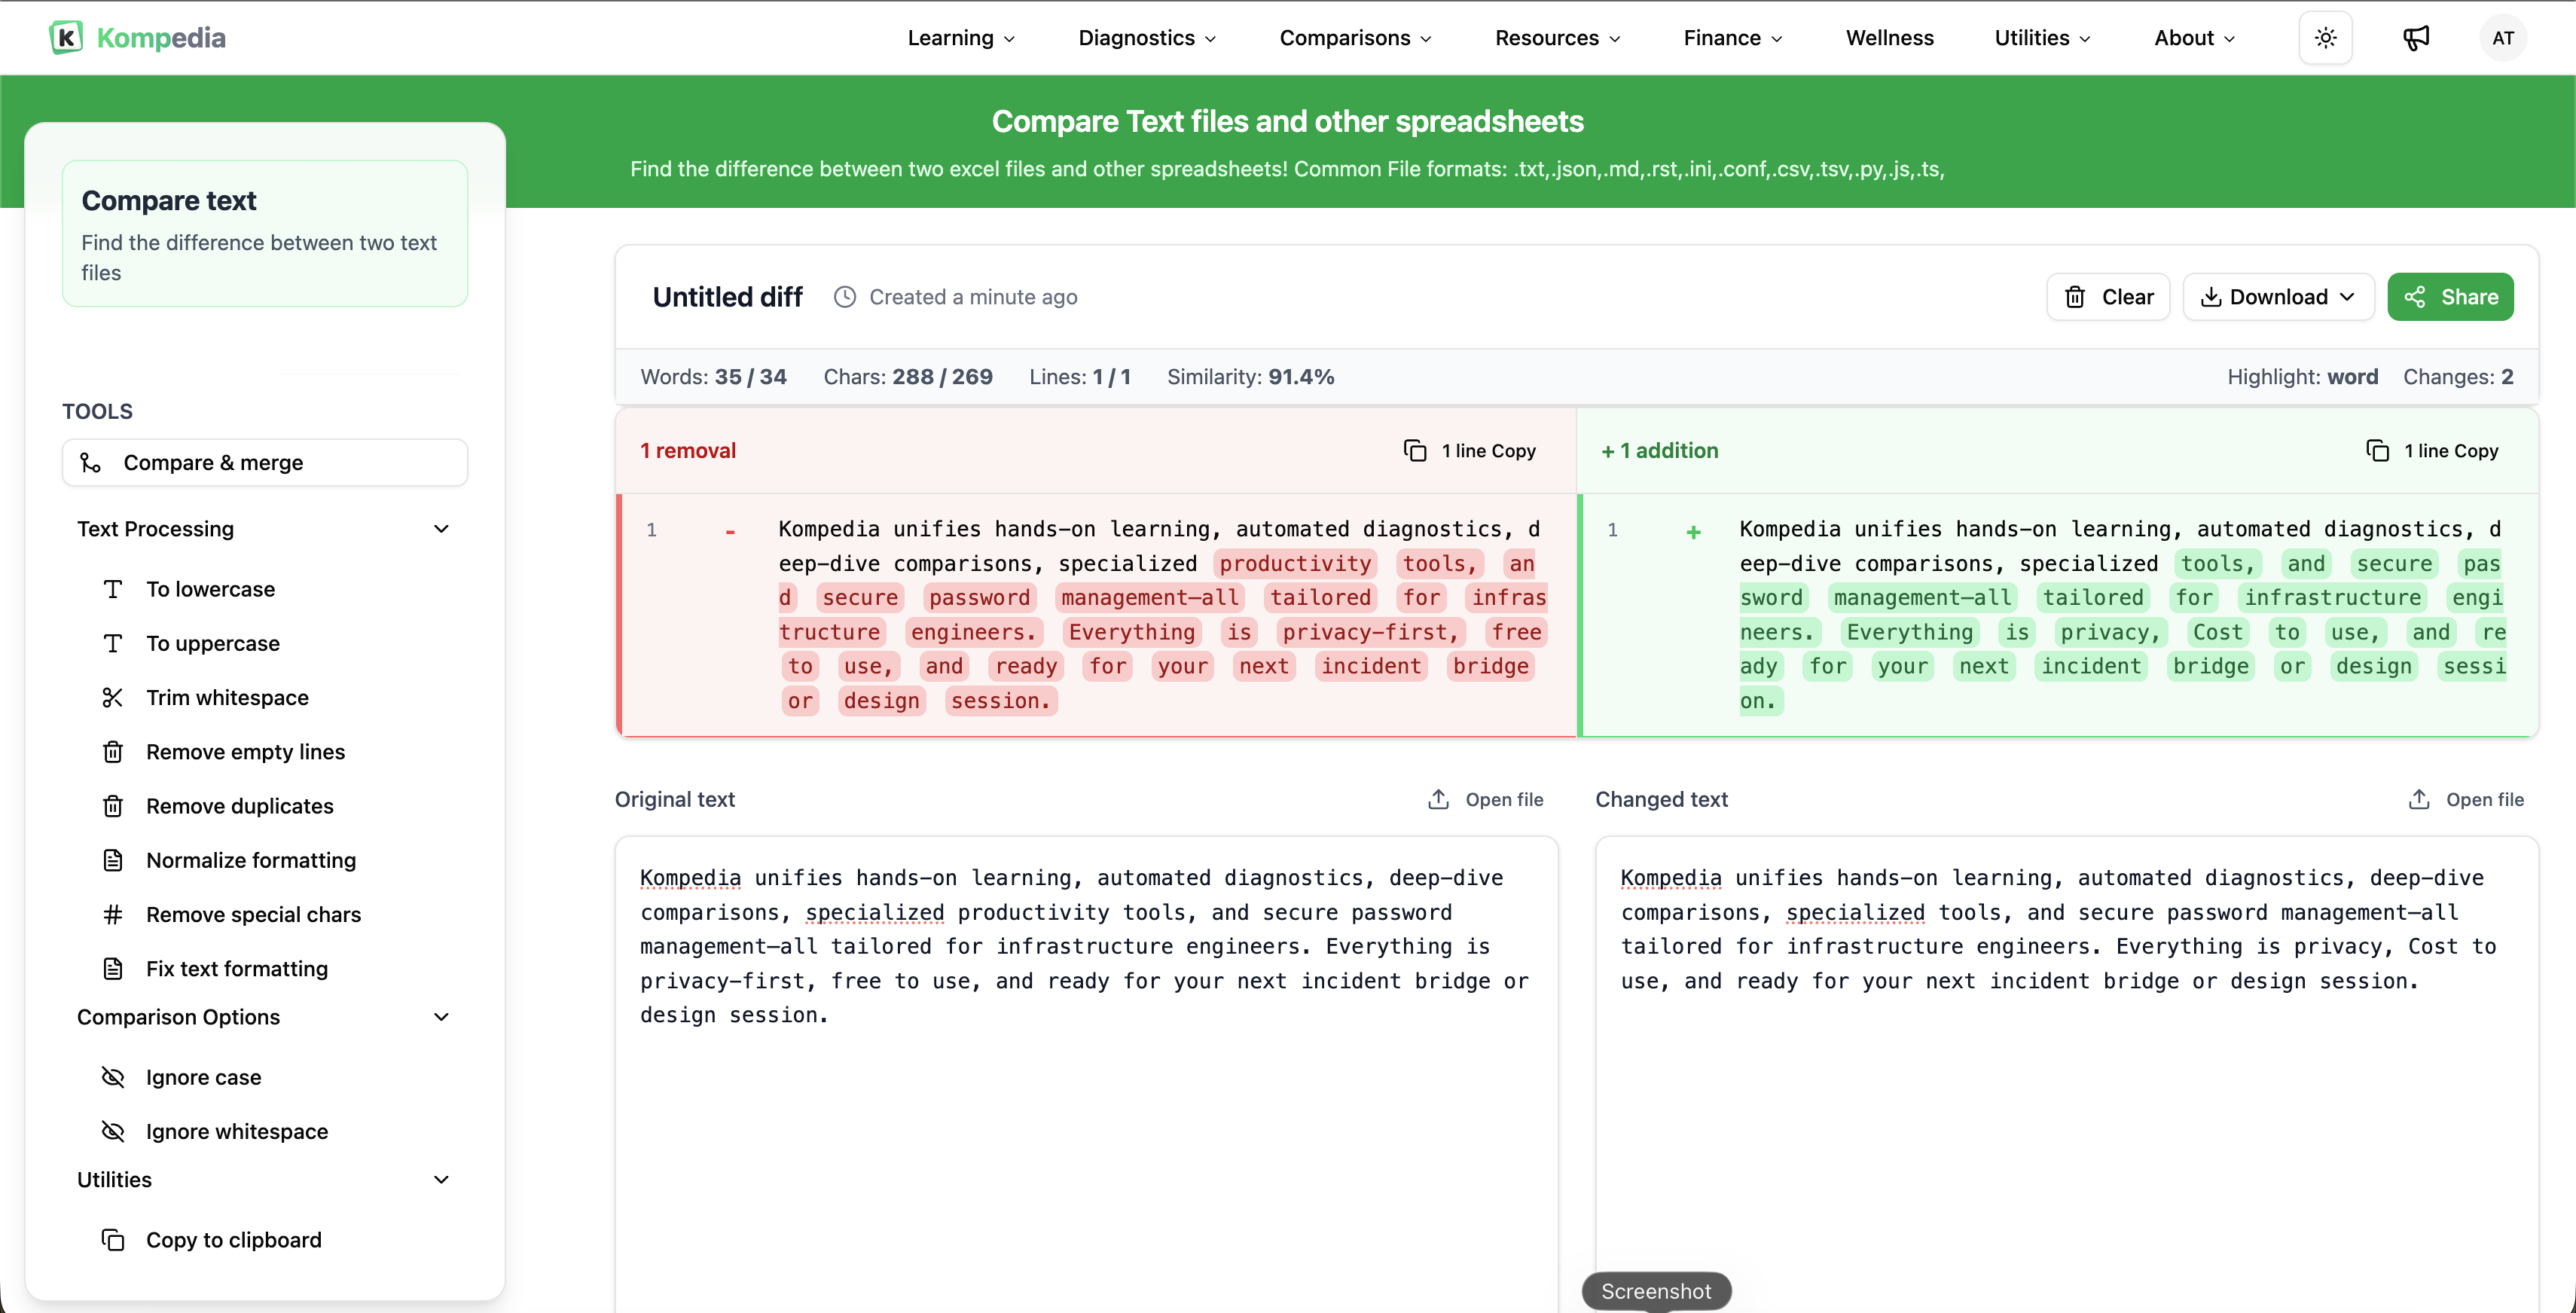The height and width of the screenshot is (1313, 2576).
Task: Open the Diagnostics menu
Action: pos(1146,38)
